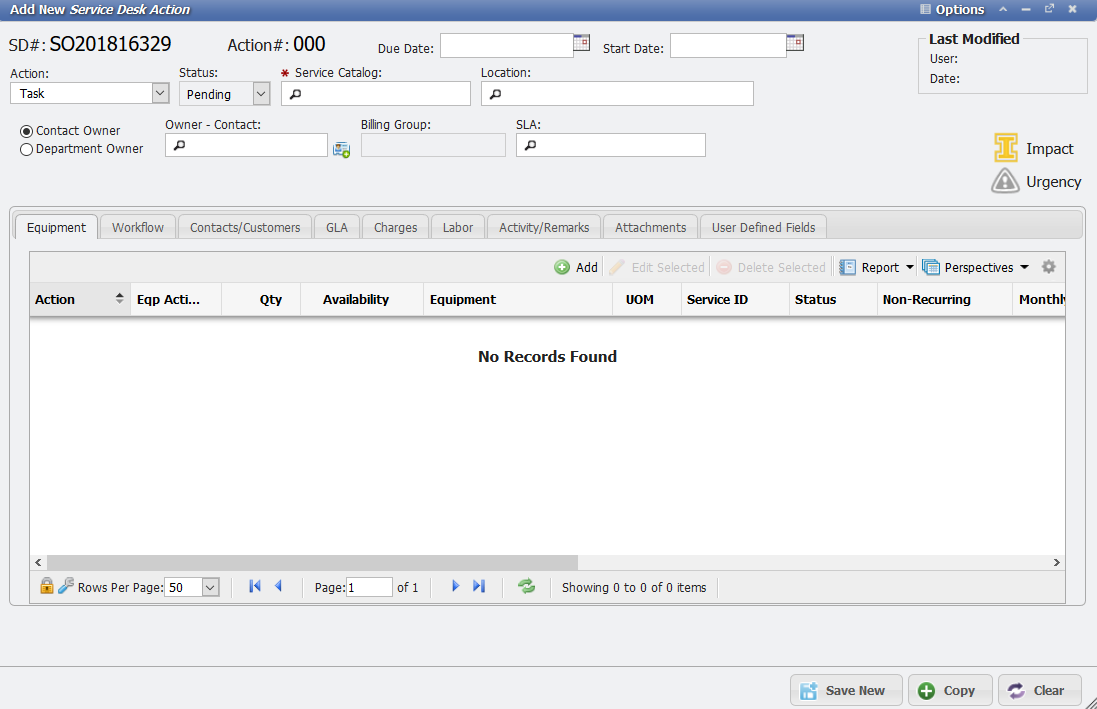Open the Attachments tab
This screenshot has width=1097, height=709.
(650, 227)
